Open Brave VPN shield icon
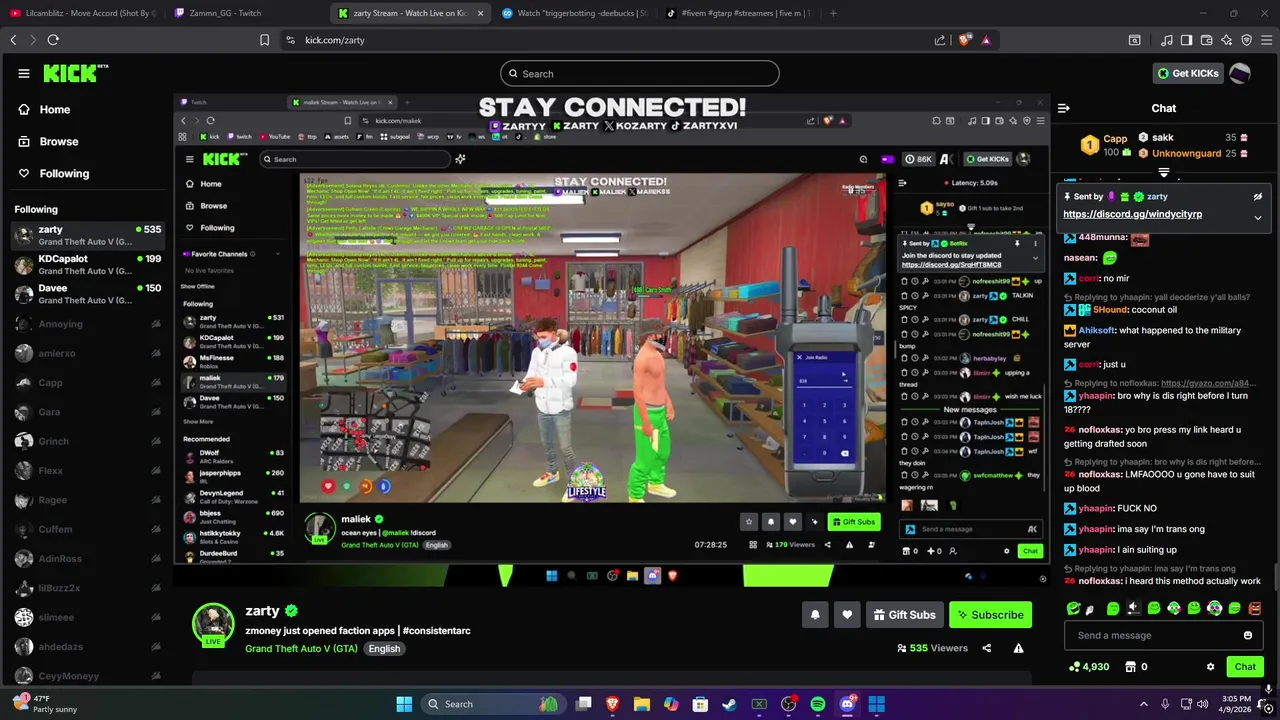 1246,40
